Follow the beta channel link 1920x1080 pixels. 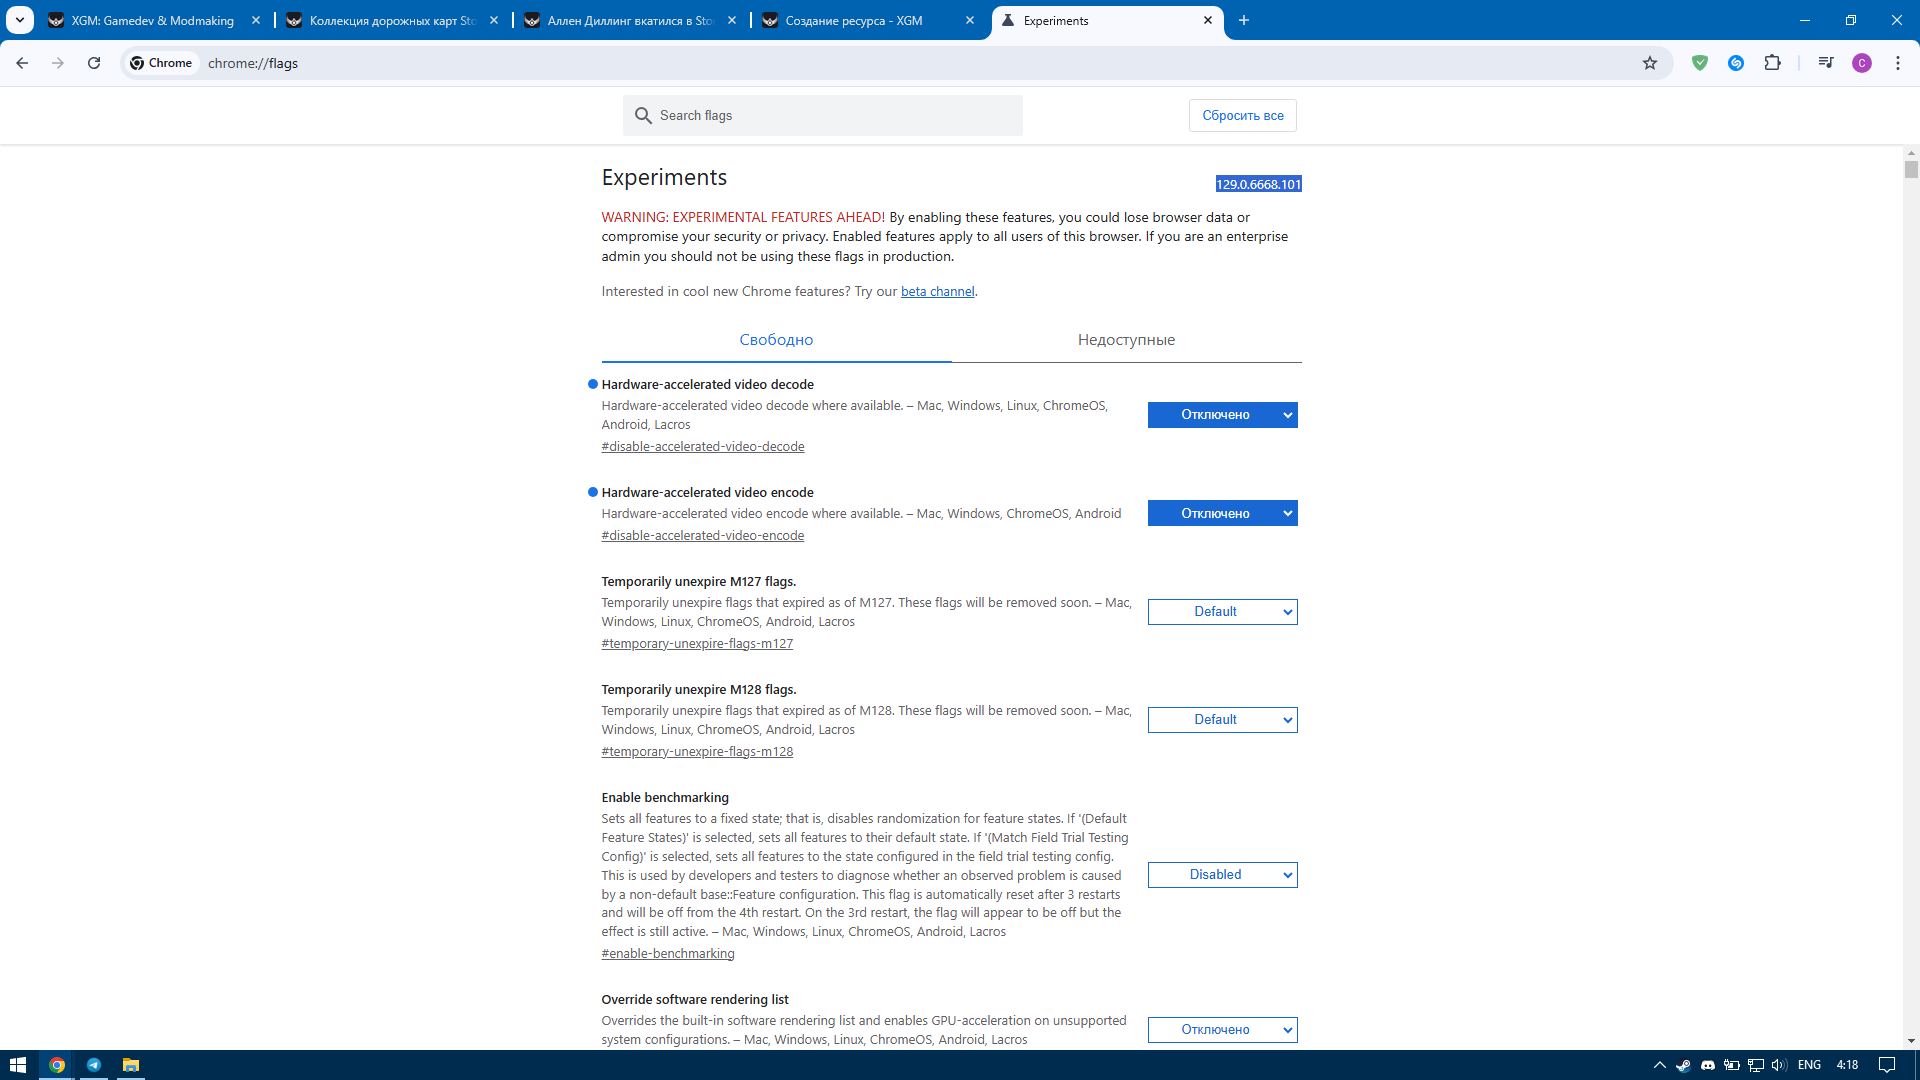937,292
